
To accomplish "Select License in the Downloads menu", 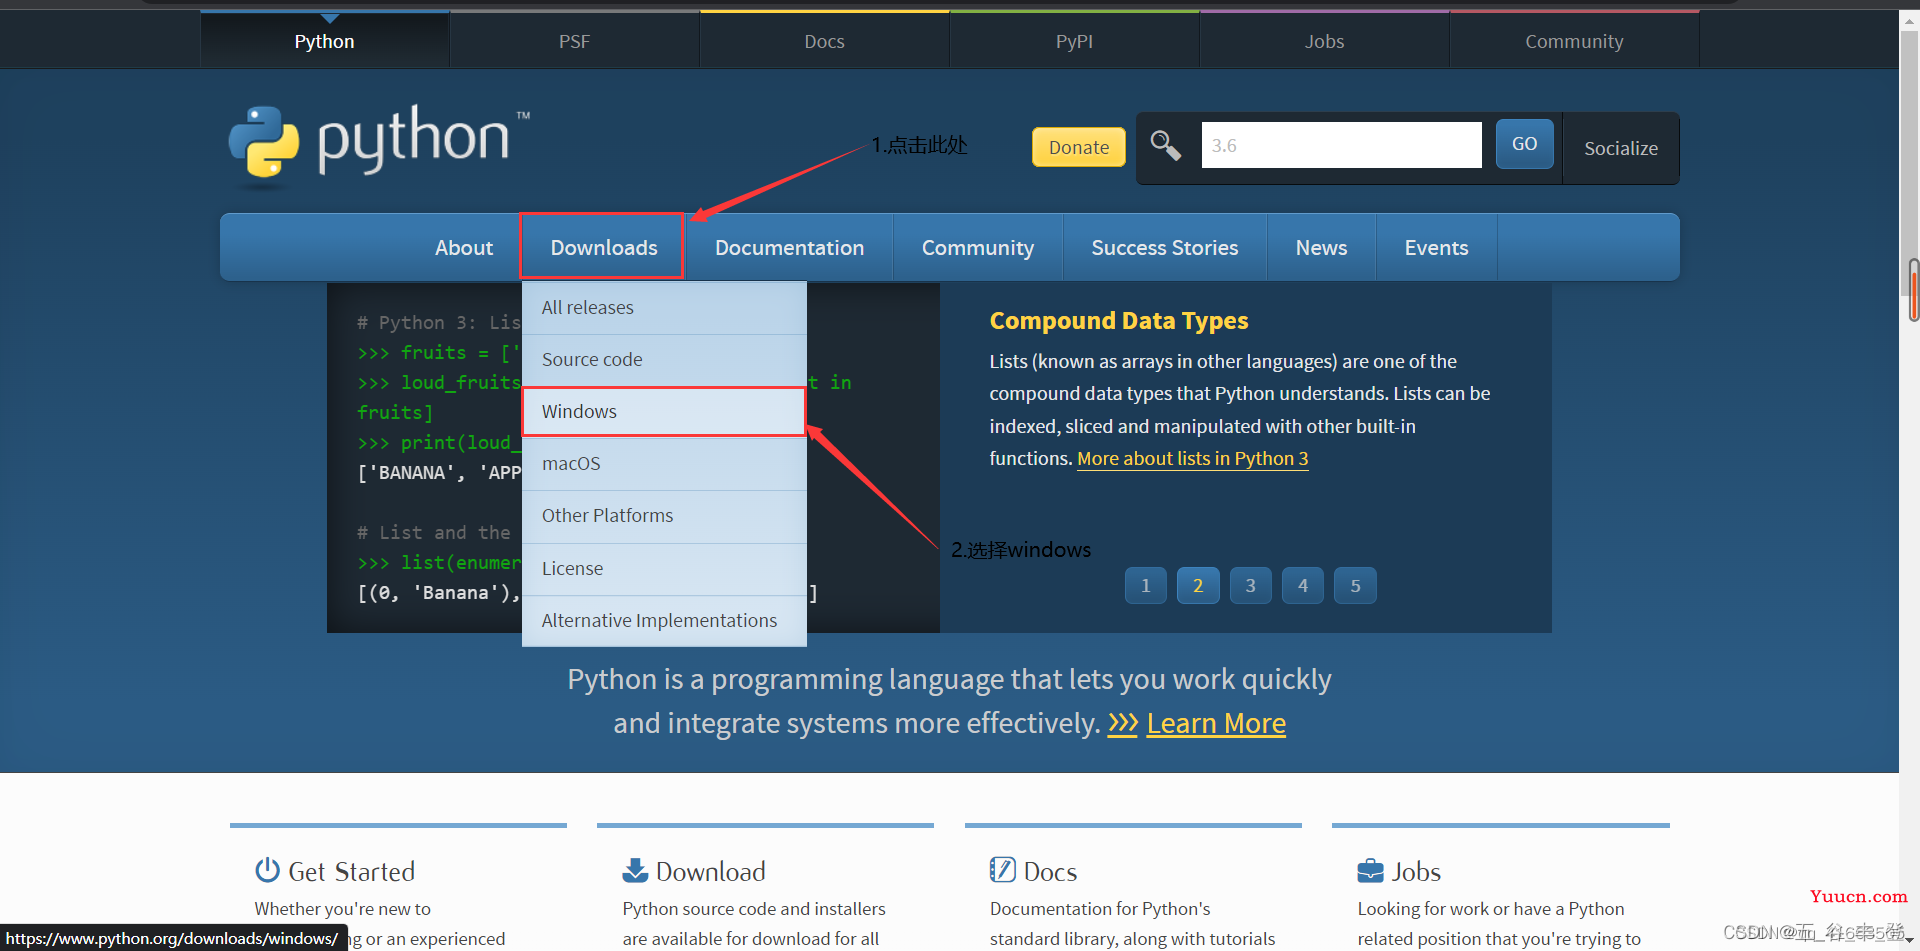I will (664, 569).
